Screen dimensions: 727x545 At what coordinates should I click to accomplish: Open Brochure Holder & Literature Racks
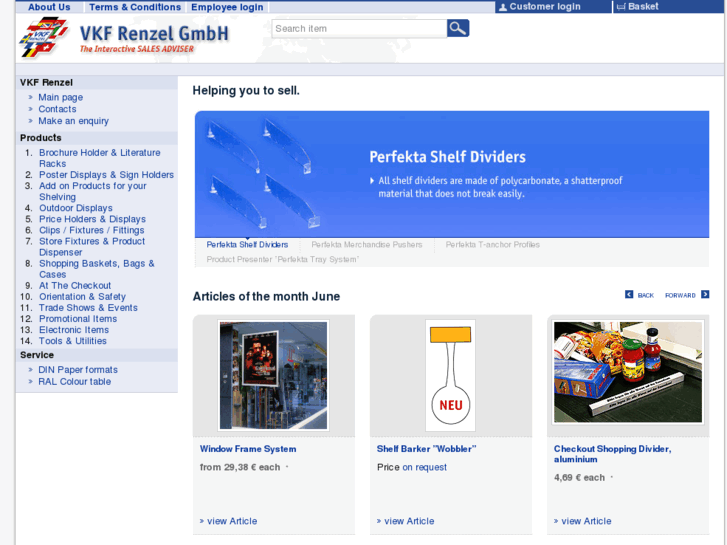(x=99, y=158)
